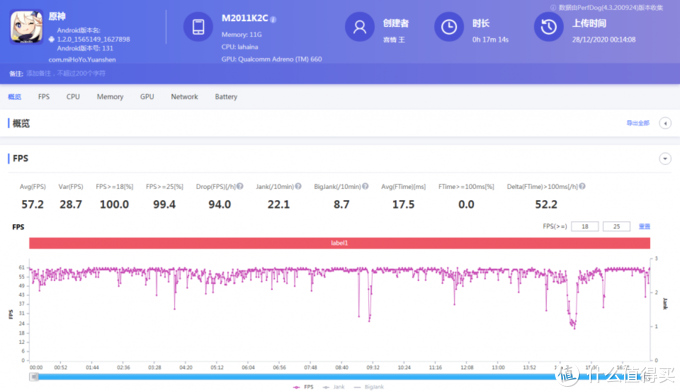Click the creator user profile icon
Image resolution: width=680 pixels, height=392 pixels.
(x=360, y=27)
